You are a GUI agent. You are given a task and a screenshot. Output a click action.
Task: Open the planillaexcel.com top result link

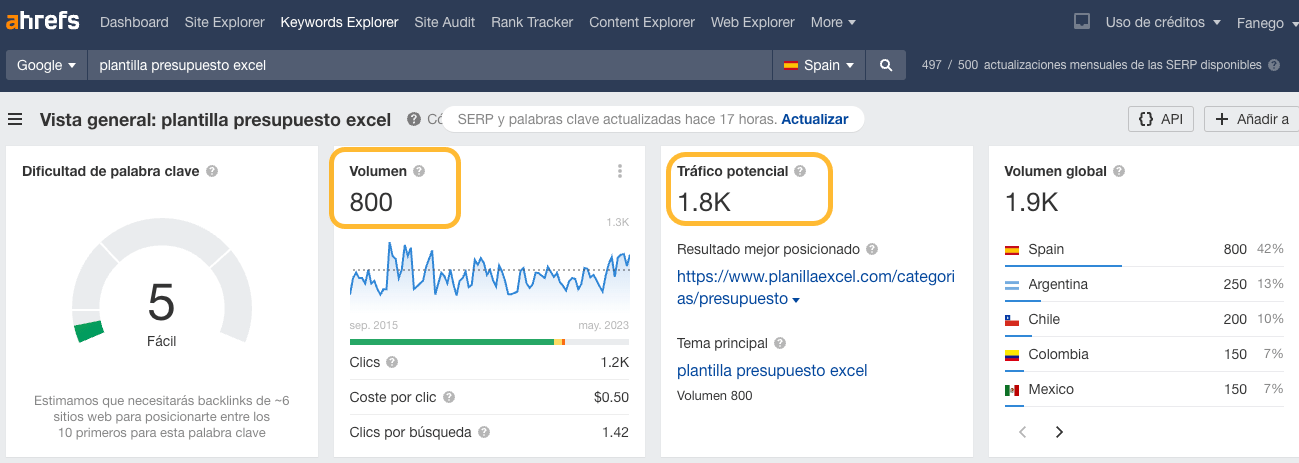click(x=816, y=287)
